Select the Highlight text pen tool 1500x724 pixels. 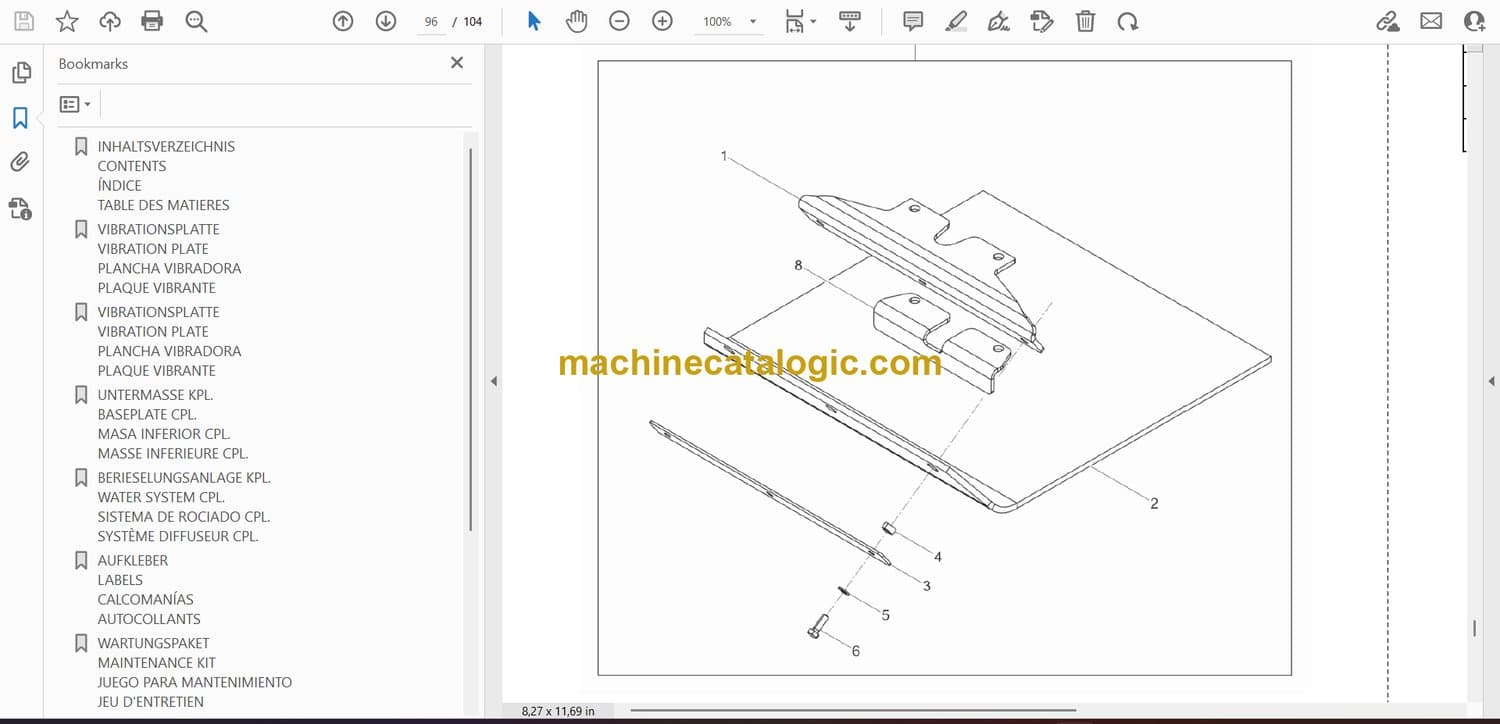point(956,21)
